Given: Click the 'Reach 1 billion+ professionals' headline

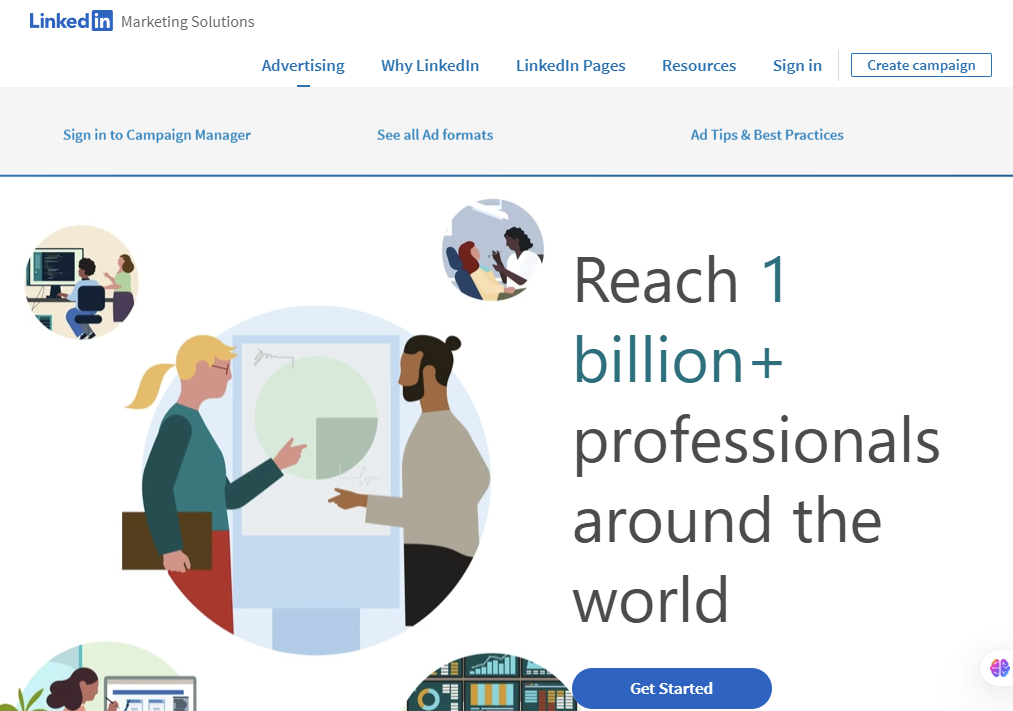Looking at the screenshot, I should point(756,439).
